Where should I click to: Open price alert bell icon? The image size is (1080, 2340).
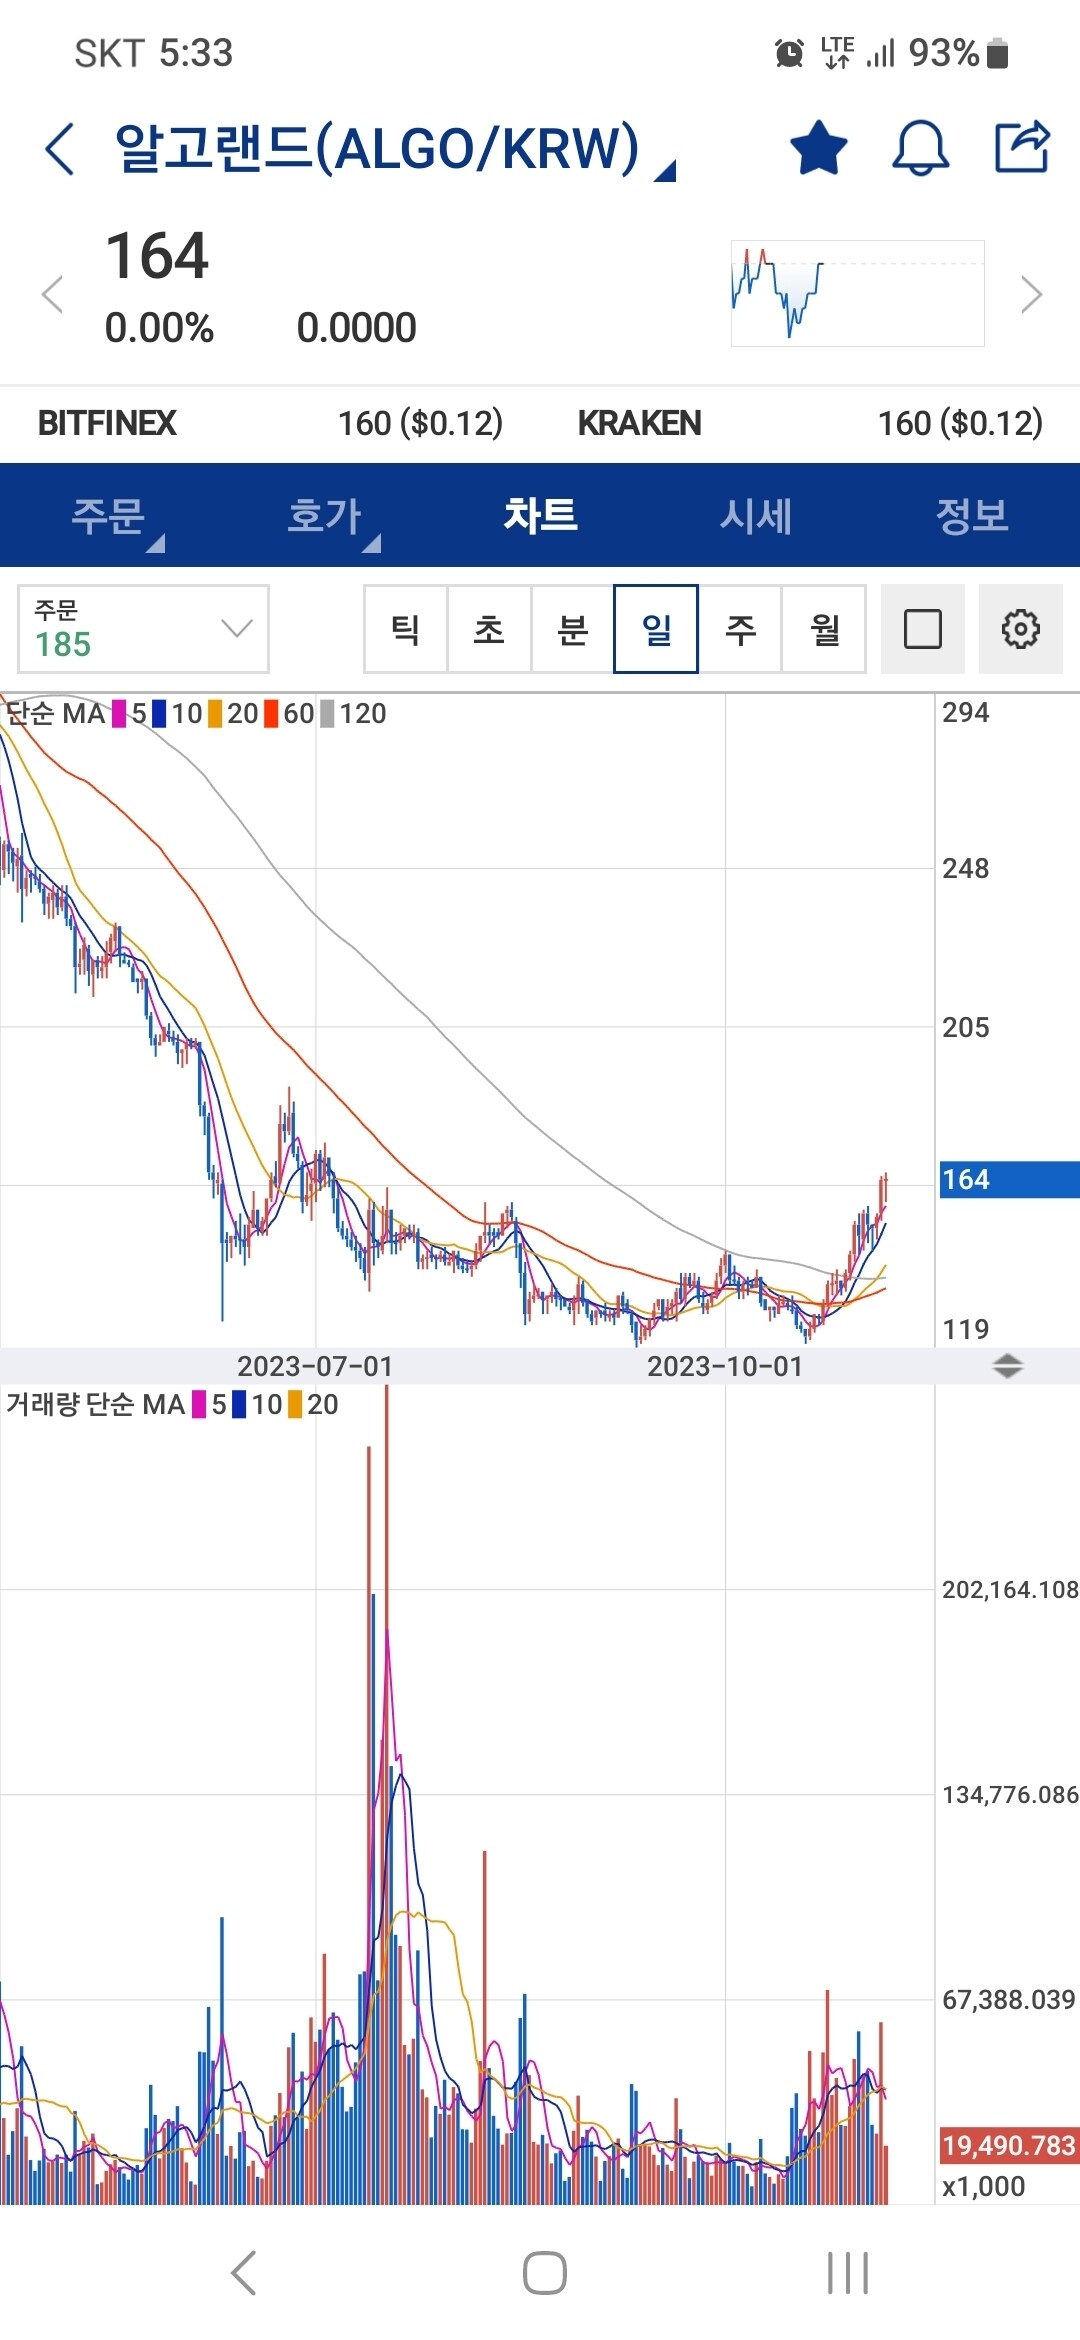pyautogui.click(x=920, y=148)
